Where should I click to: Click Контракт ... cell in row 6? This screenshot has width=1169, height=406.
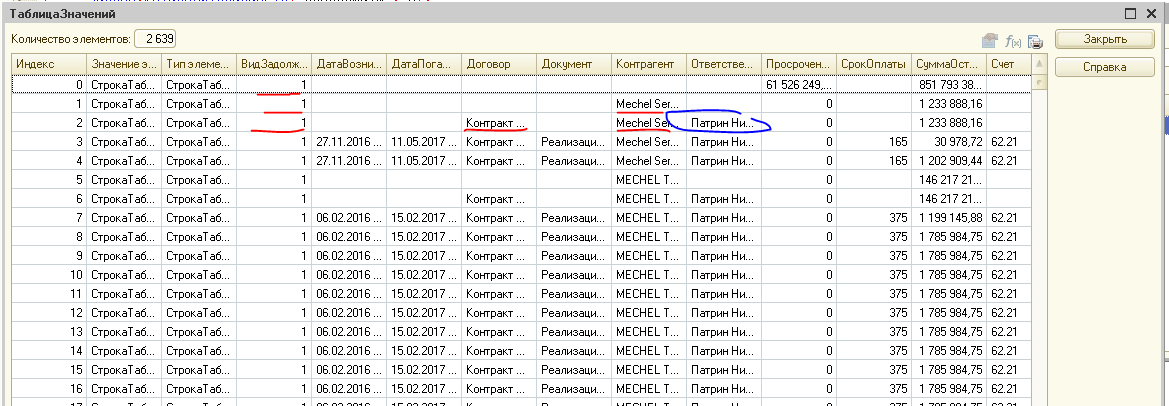(499, 199)
